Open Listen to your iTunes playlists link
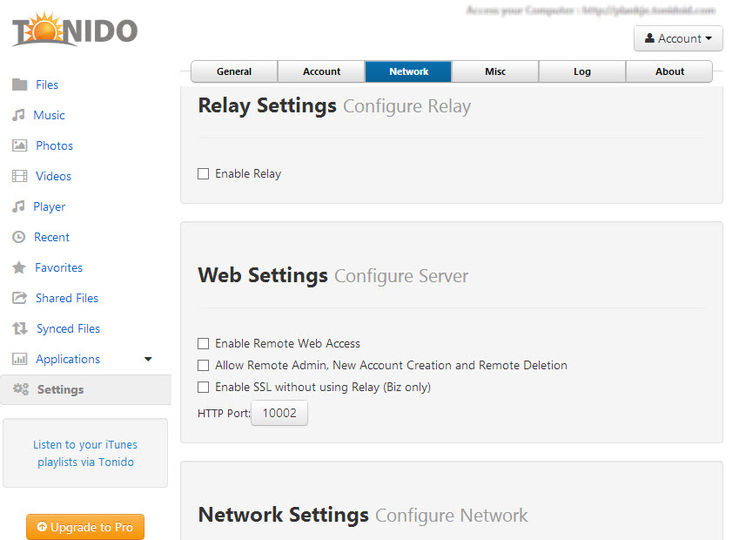The image size is (739, 540). pos(85,453)
